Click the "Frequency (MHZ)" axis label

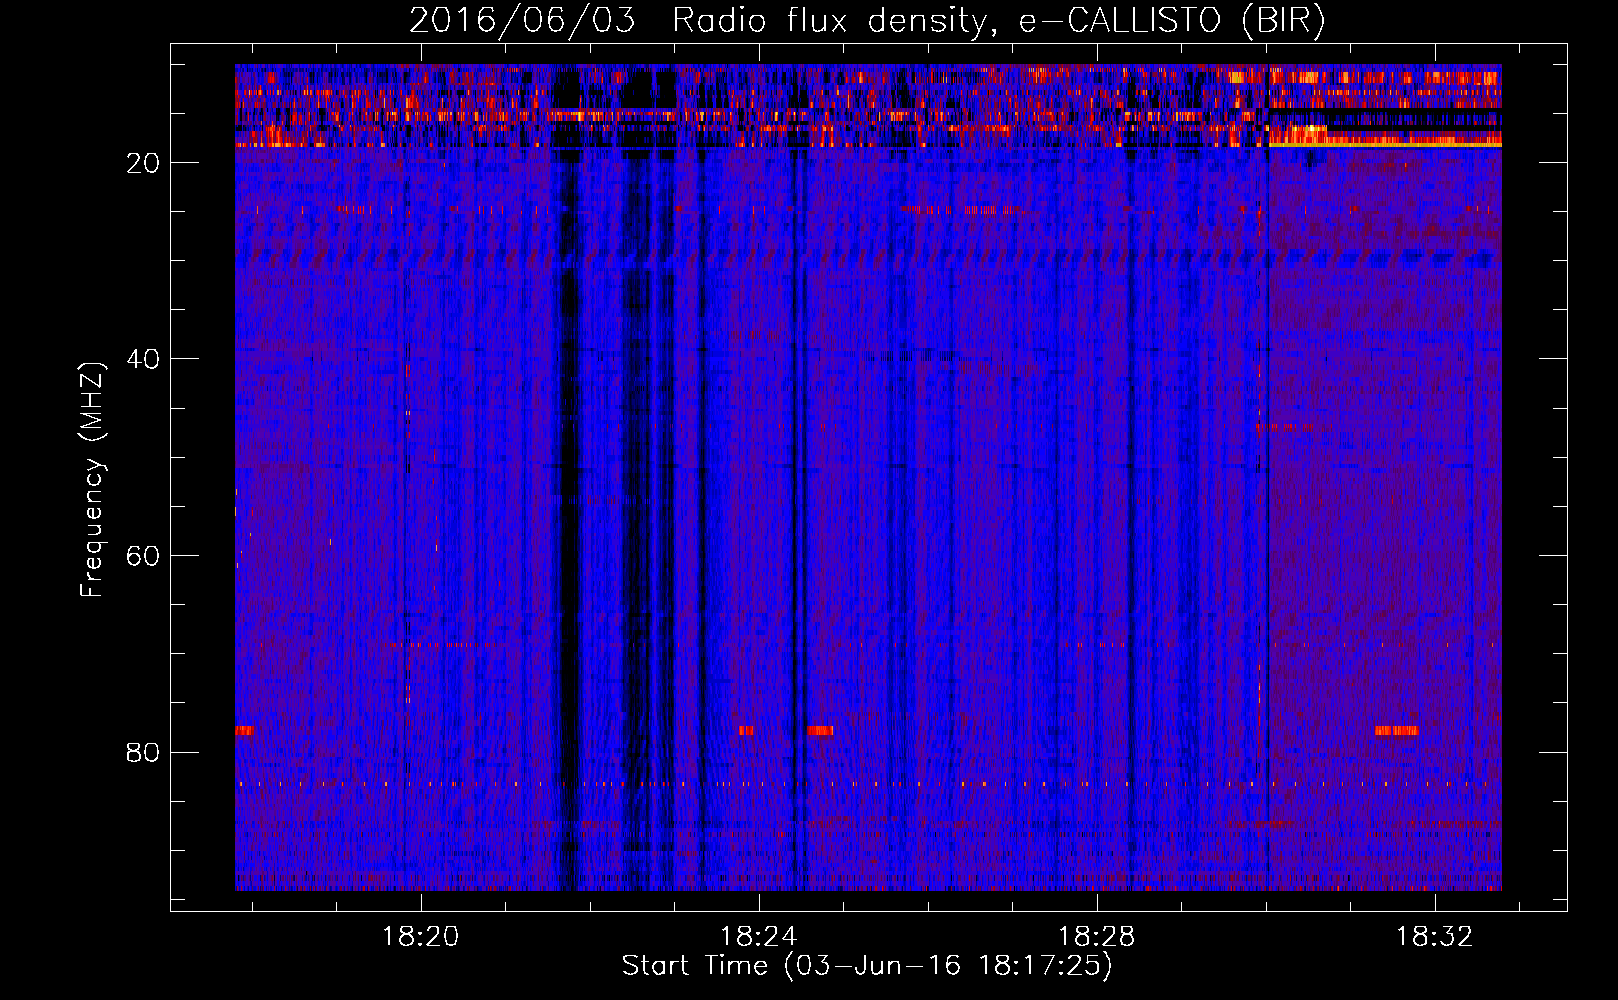(92, 480)
